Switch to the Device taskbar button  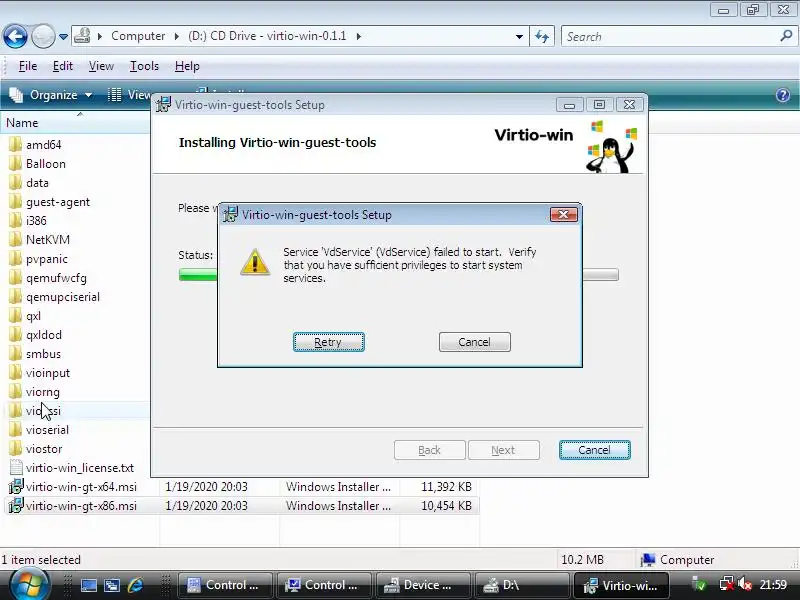coord(422,585)
